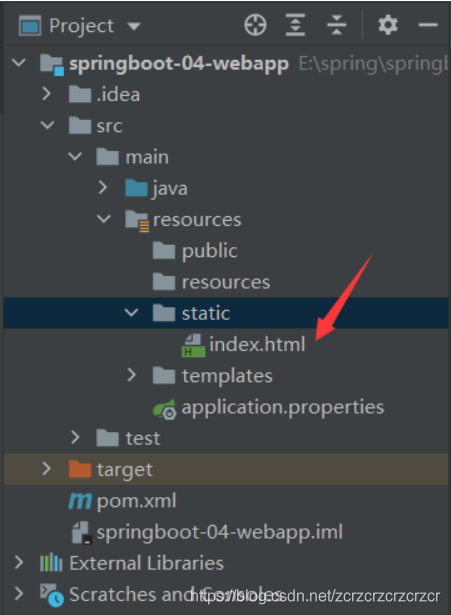
Task: Click the Spring application.properties leaf icon
Action: [x=164, y=409]
